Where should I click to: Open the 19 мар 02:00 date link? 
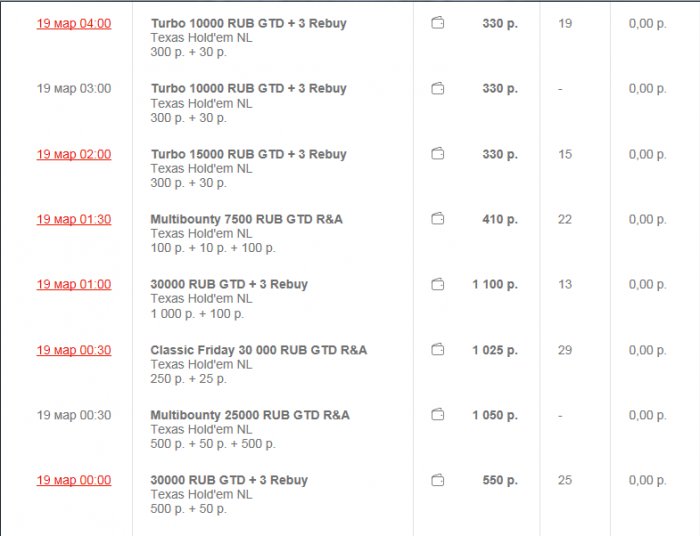click(74, 154)
